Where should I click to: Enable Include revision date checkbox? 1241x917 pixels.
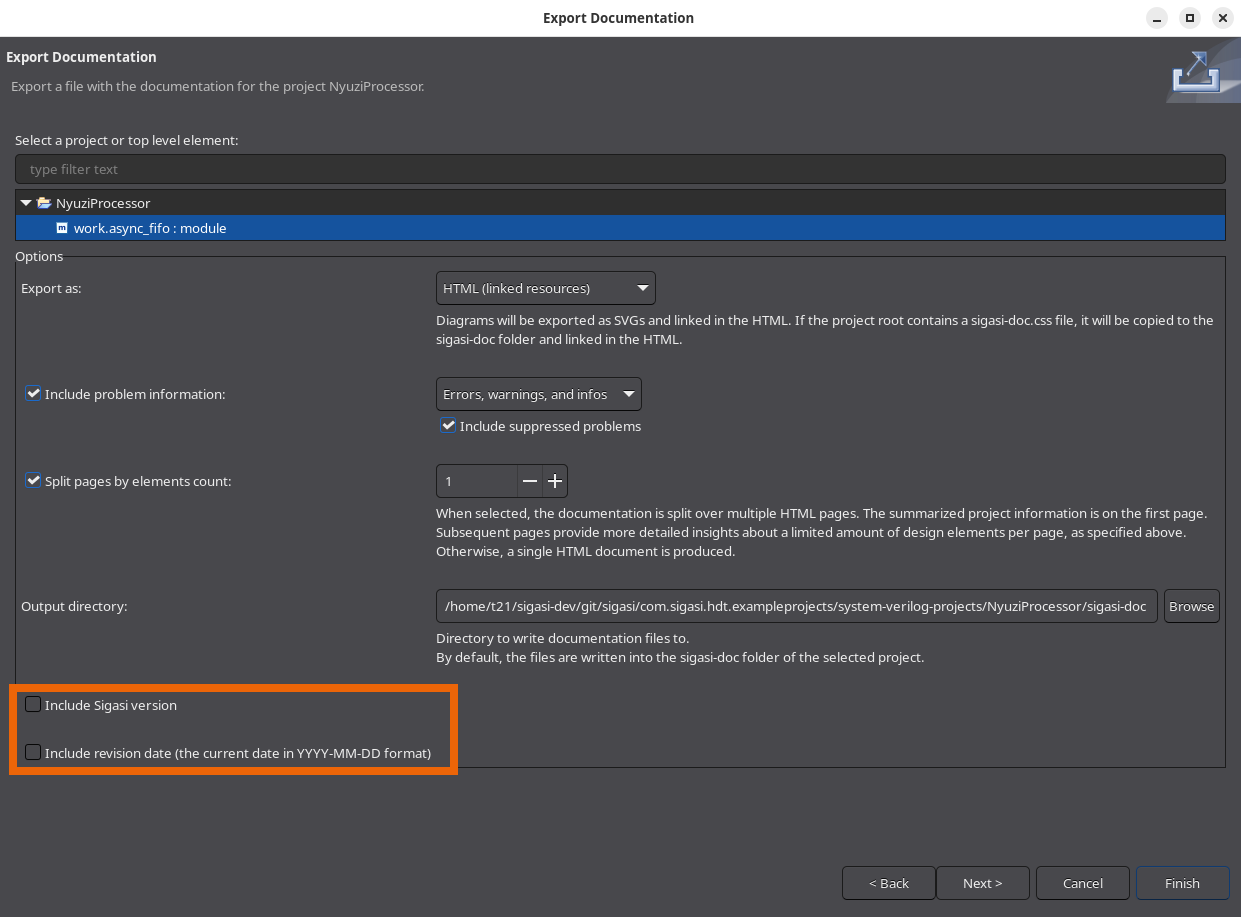point(33,753)
